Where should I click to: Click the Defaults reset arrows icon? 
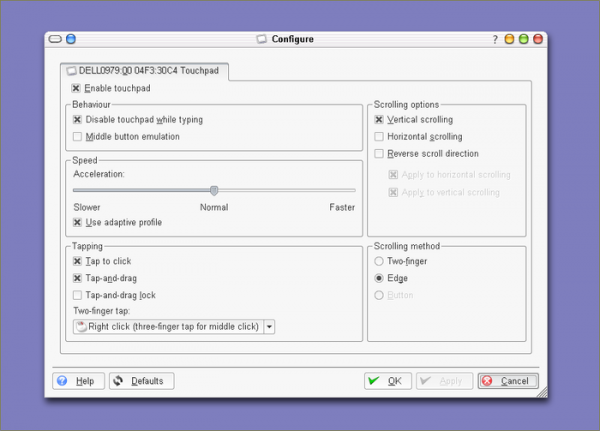118,381
